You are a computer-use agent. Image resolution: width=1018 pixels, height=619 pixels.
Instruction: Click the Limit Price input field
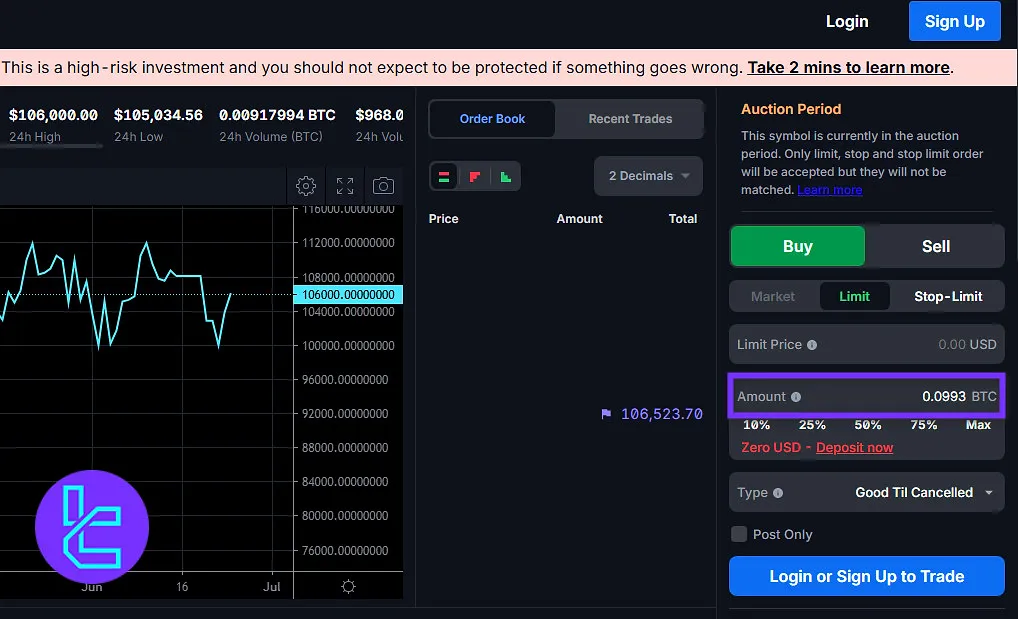tap(900, 345)
